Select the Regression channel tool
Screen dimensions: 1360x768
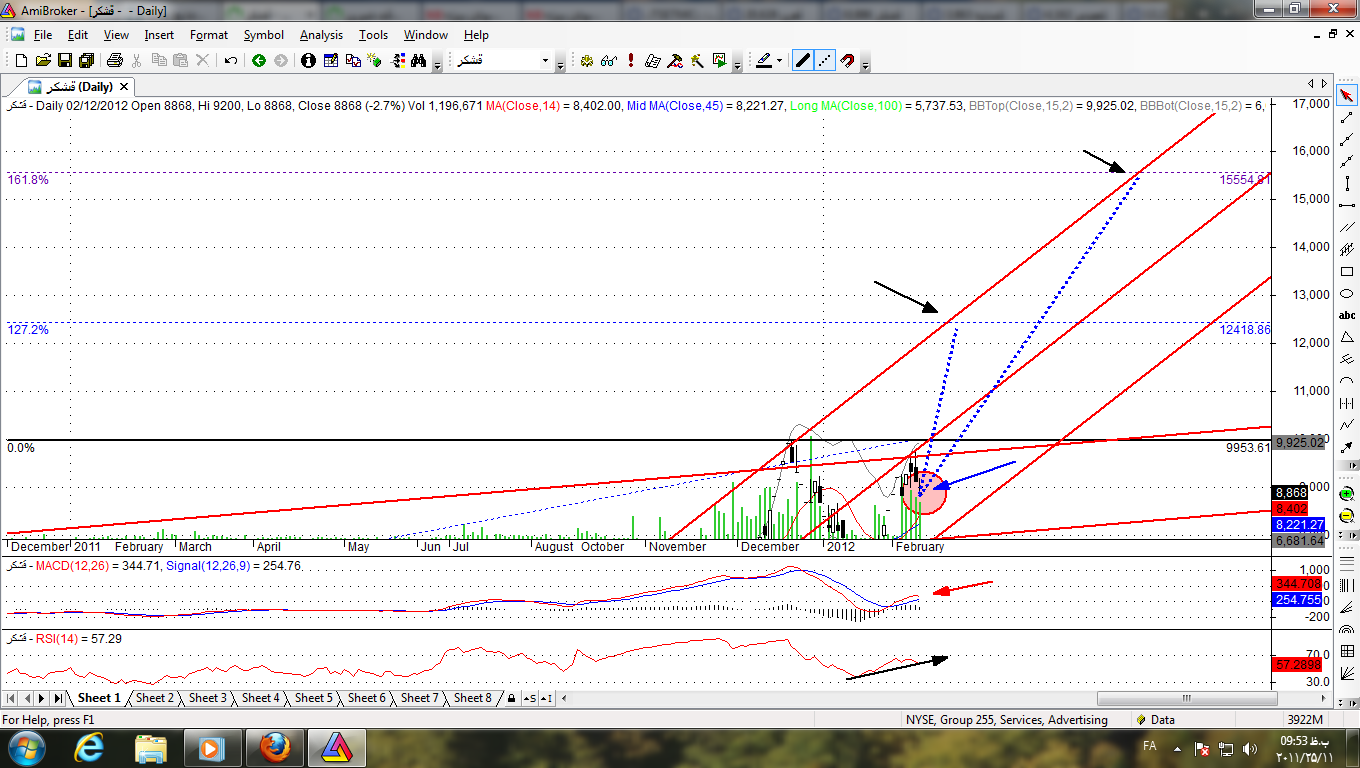[x=1346, y=250]
